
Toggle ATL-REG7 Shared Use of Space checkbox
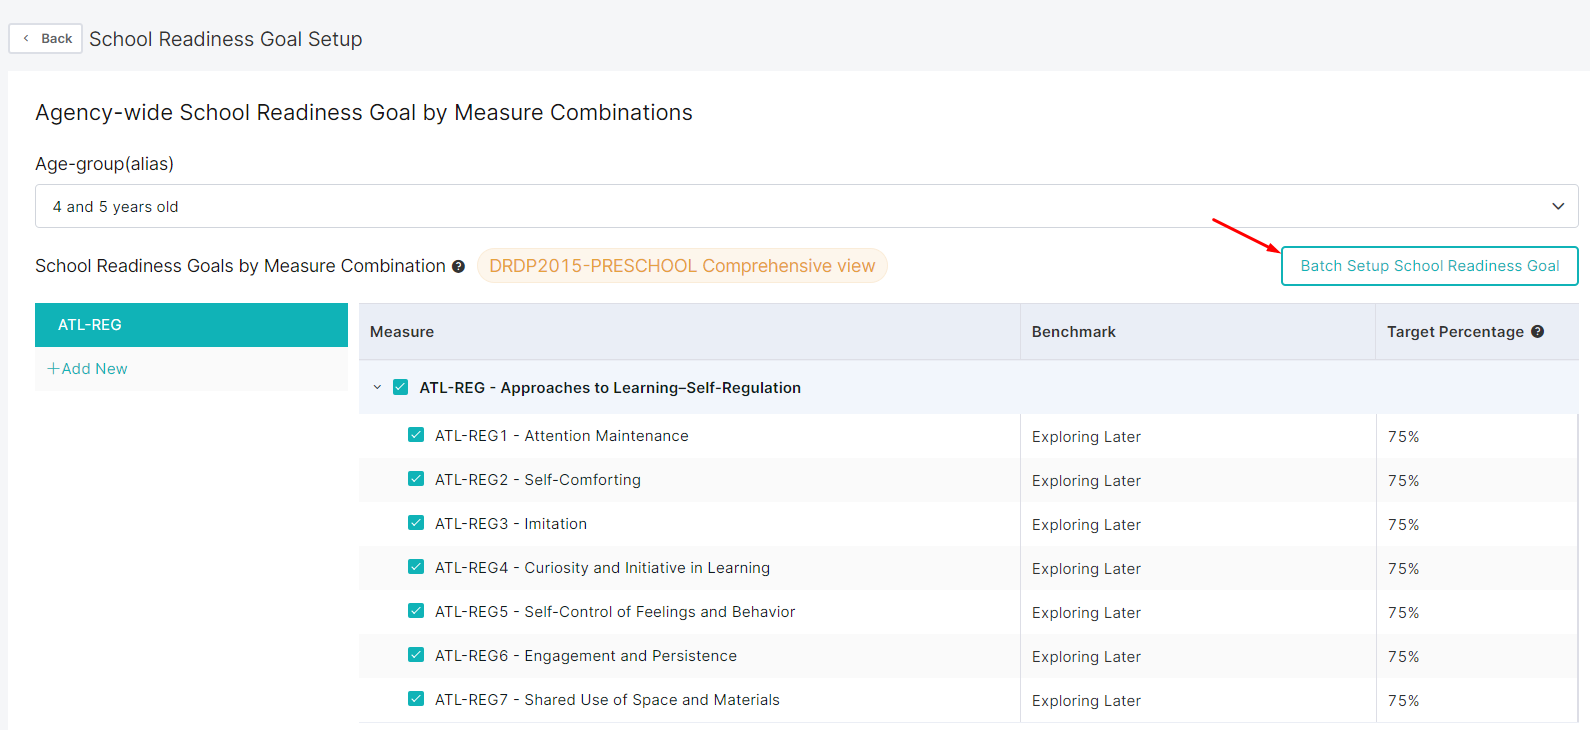click(416, 699)
